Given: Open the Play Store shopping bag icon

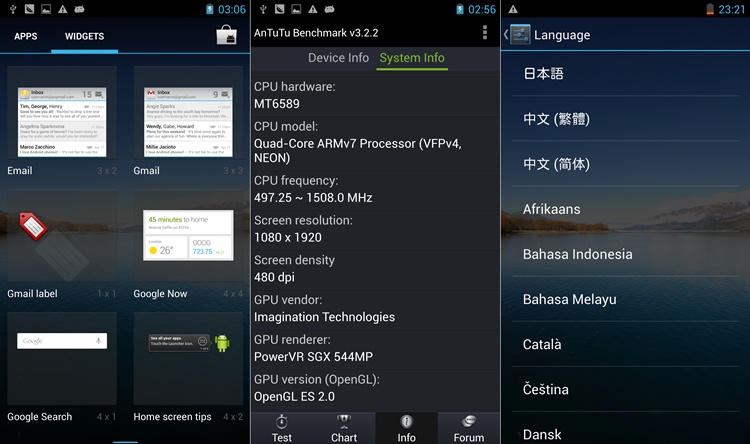Looking at the screenshot, I should [227, 35].
